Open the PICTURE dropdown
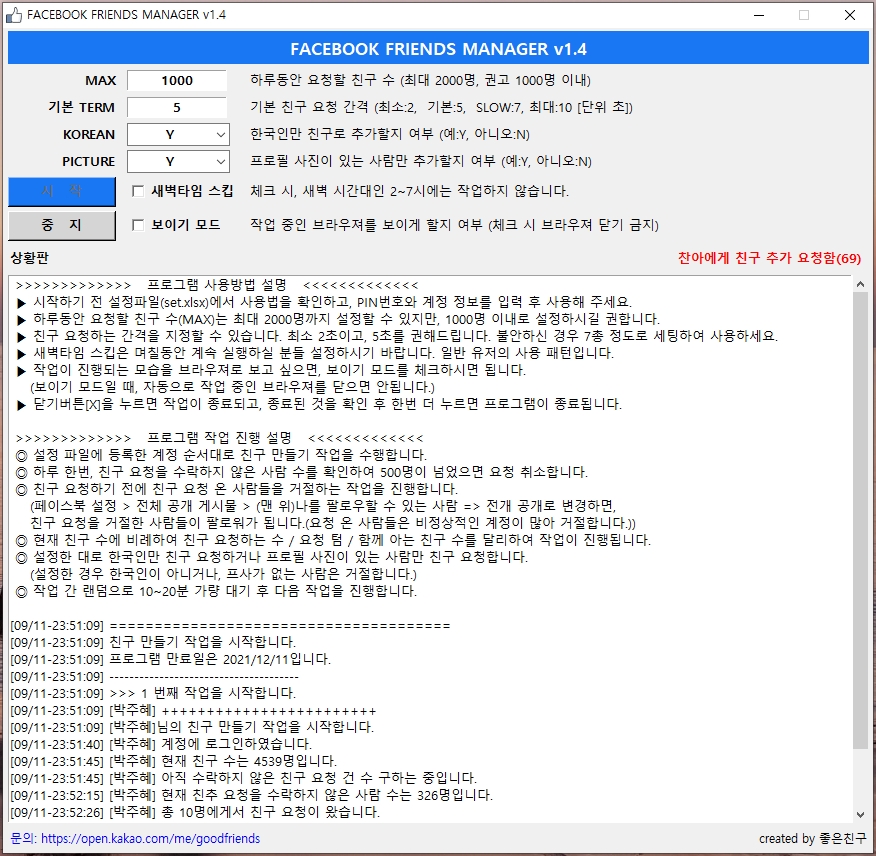This screenshot has width=876, height=856. point(178,161)
